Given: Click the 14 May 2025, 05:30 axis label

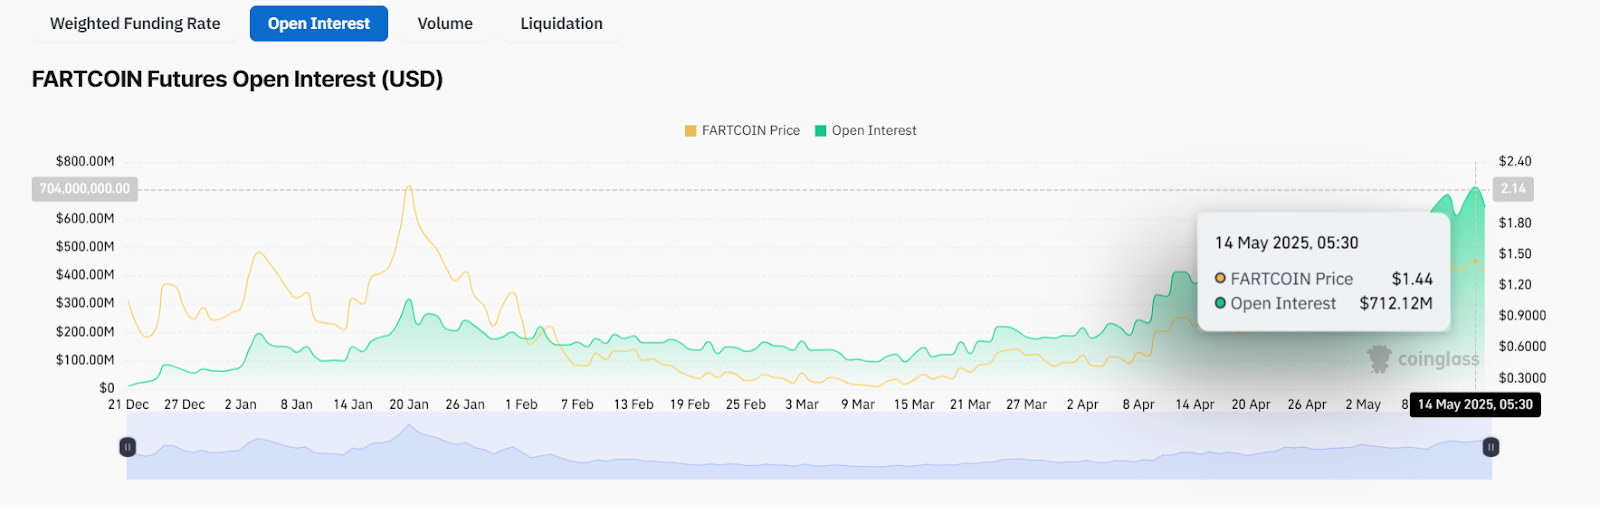Looking at the screenshot, I should click(1475, 404).
